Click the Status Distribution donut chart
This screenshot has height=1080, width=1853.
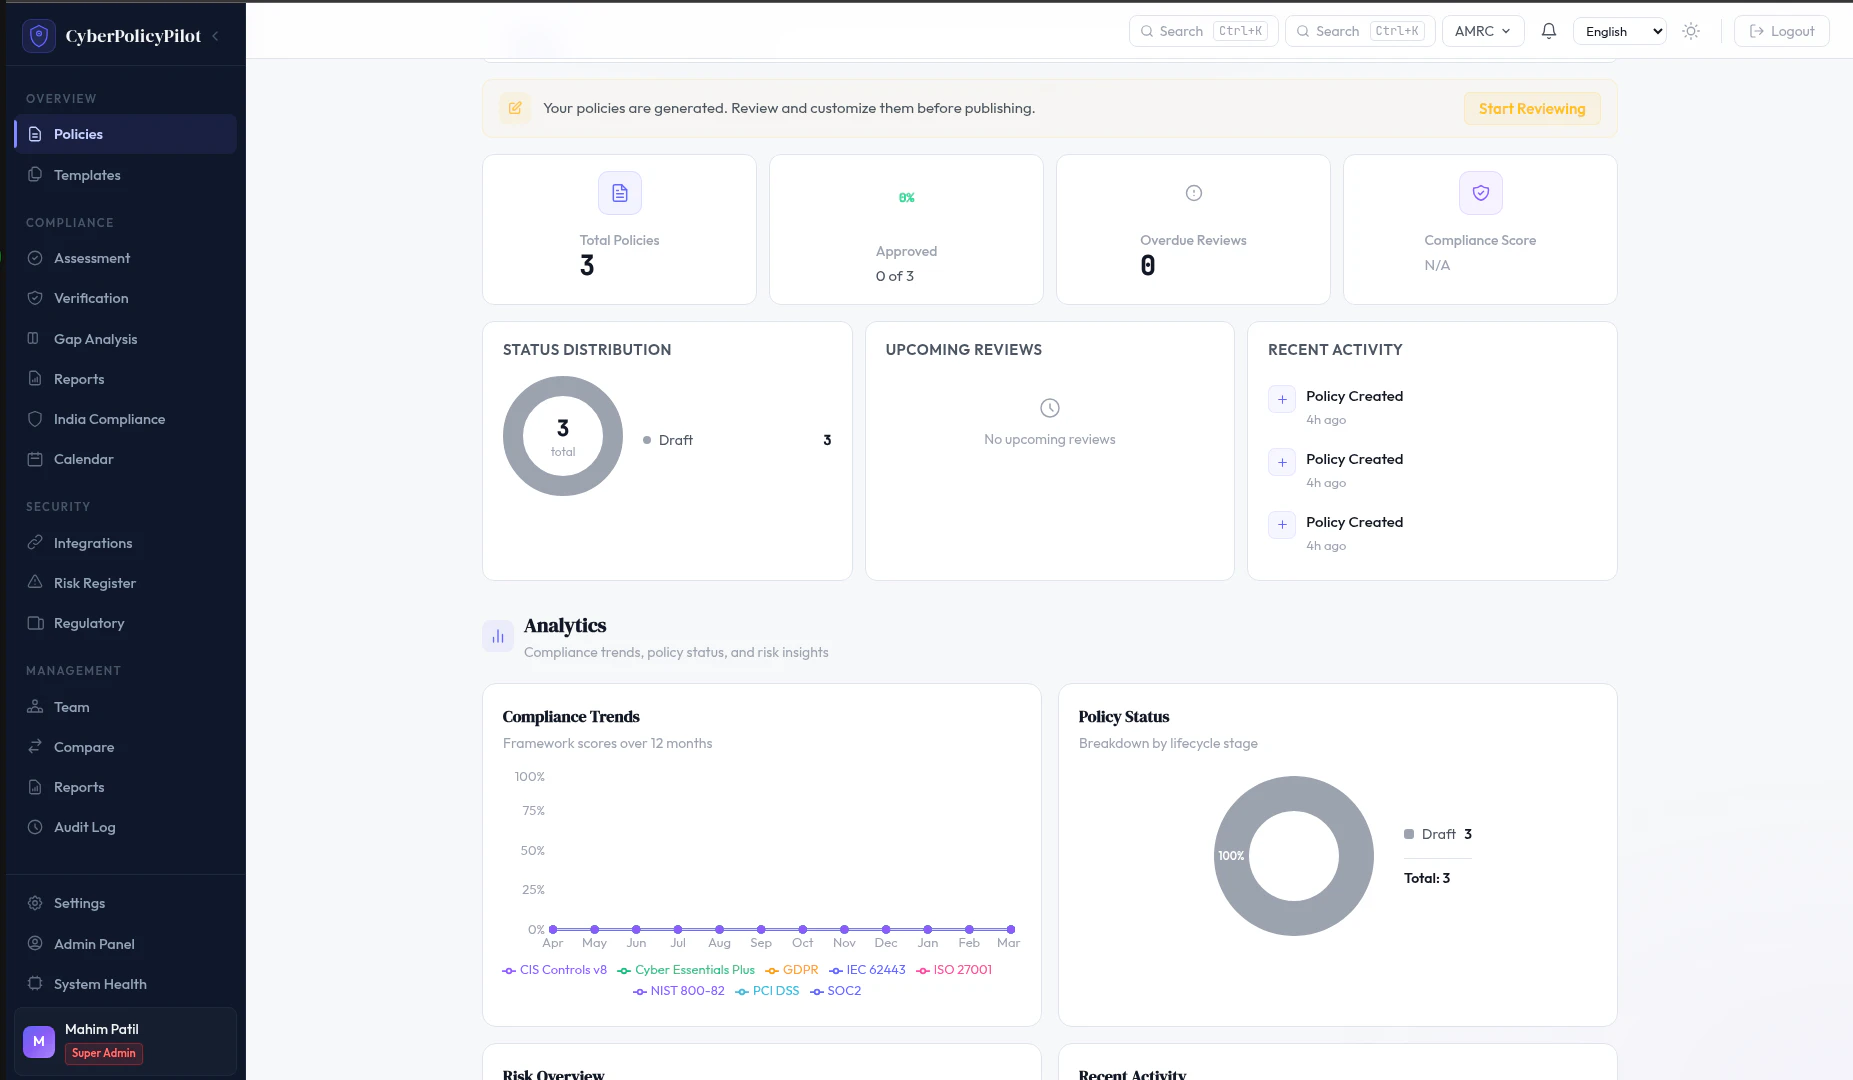click(563, 436)
